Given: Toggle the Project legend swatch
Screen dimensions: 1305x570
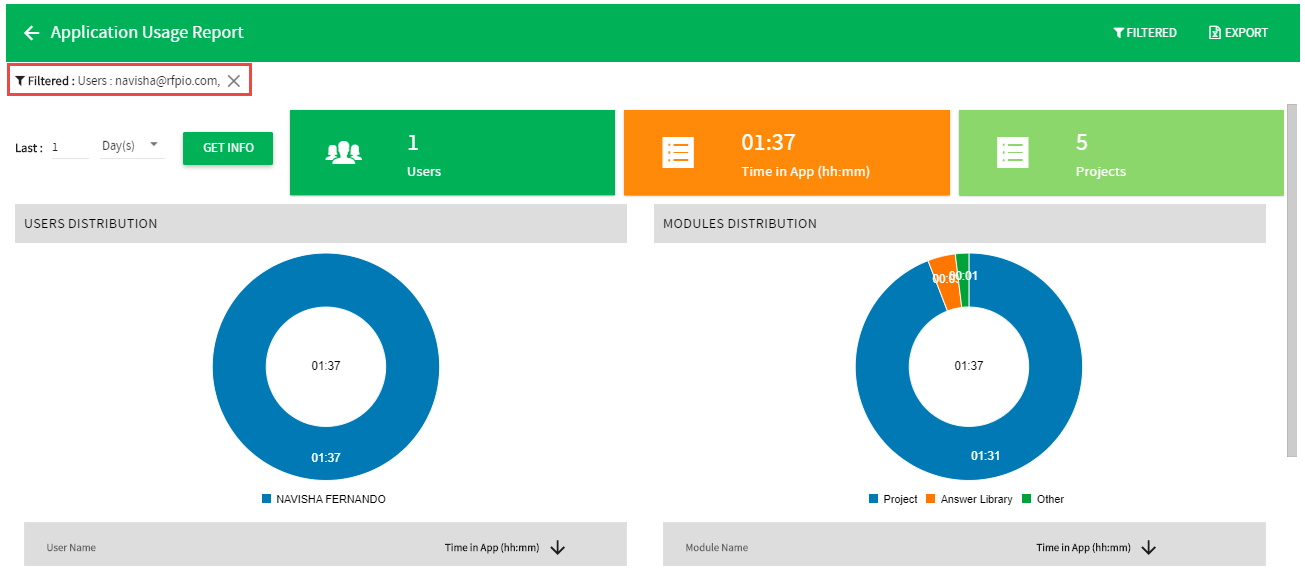Looking at the screenshot, I should click(x=874, y=499).
